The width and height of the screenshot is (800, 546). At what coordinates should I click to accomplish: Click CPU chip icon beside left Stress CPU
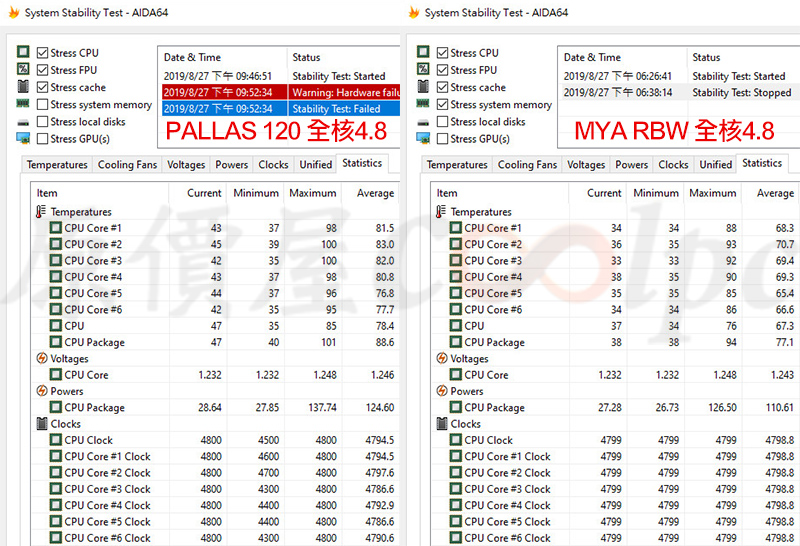point(23,52)
